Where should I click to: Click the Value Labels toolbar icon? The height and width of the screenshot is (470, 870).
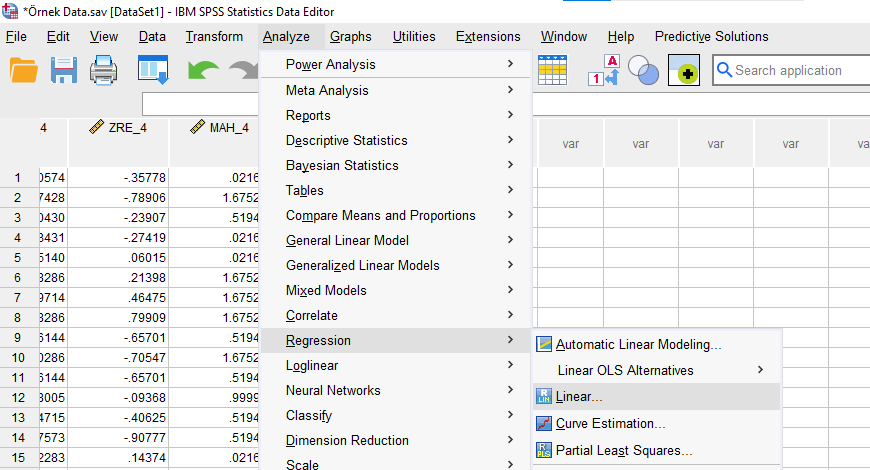(x=606, y=71)
